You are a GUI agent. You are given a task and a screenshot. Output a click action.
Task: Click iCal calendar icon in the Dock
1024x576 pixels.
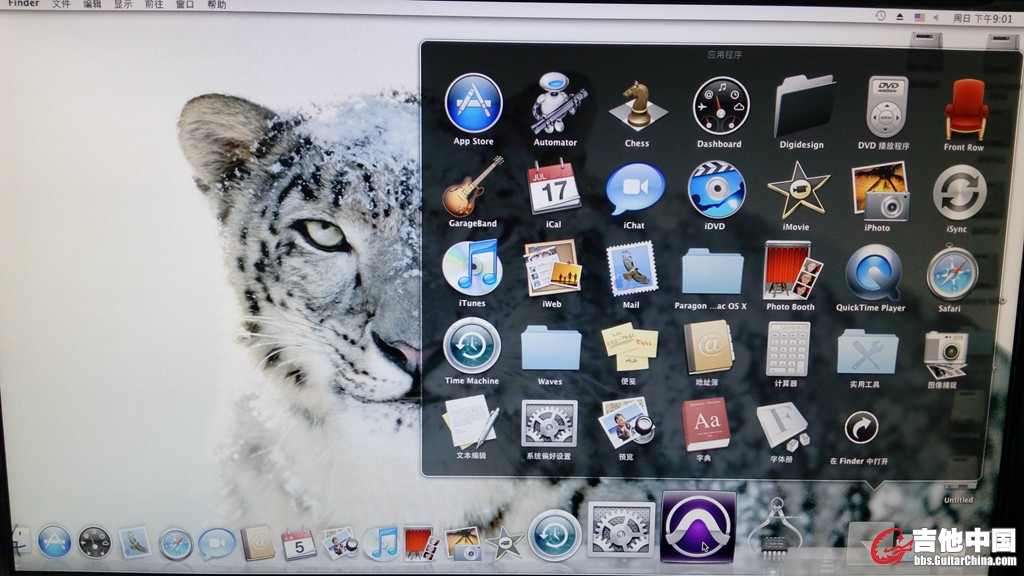[298, 544]
